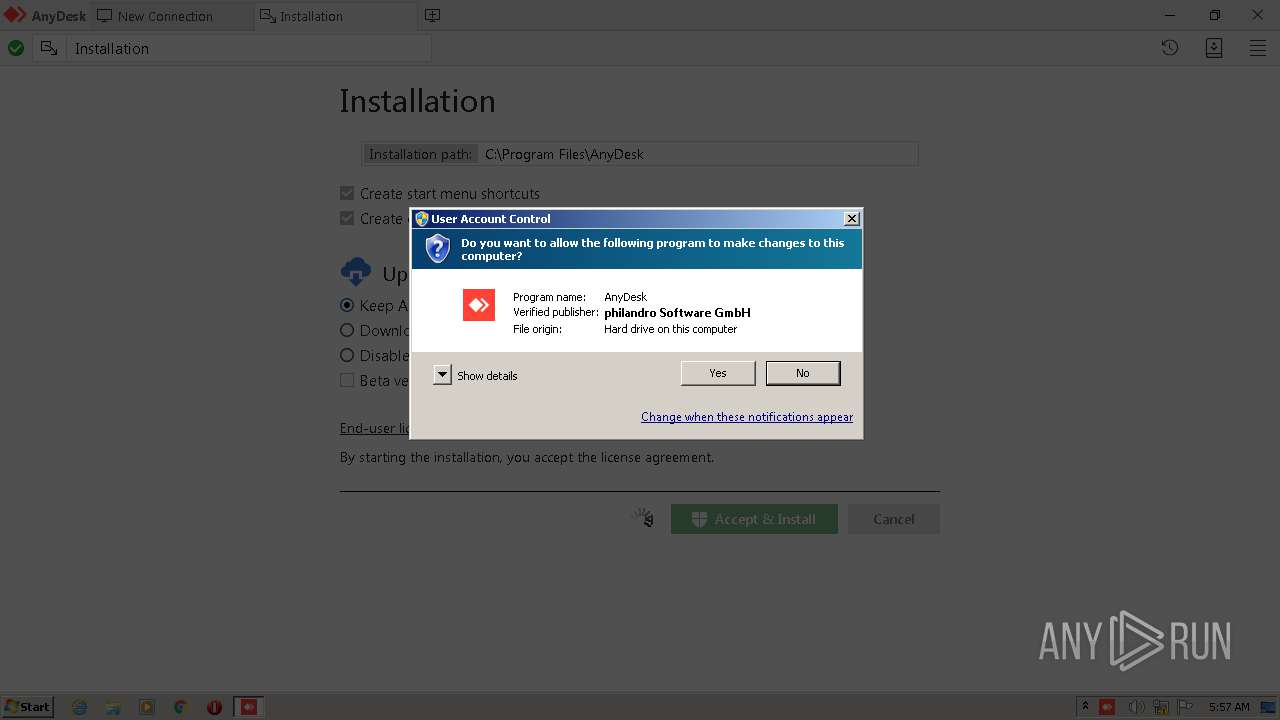Screen dimensions: 1280x720
Task: Toggle the second Create checkbox
Action: coord(347,219)
